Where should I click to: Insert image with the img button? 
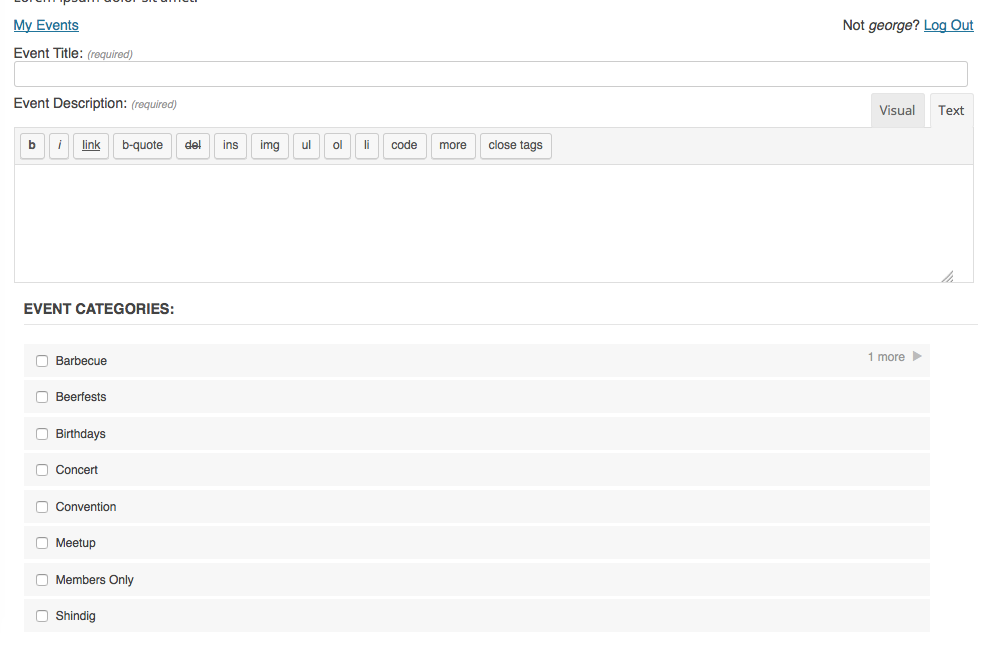click(269, 146)
